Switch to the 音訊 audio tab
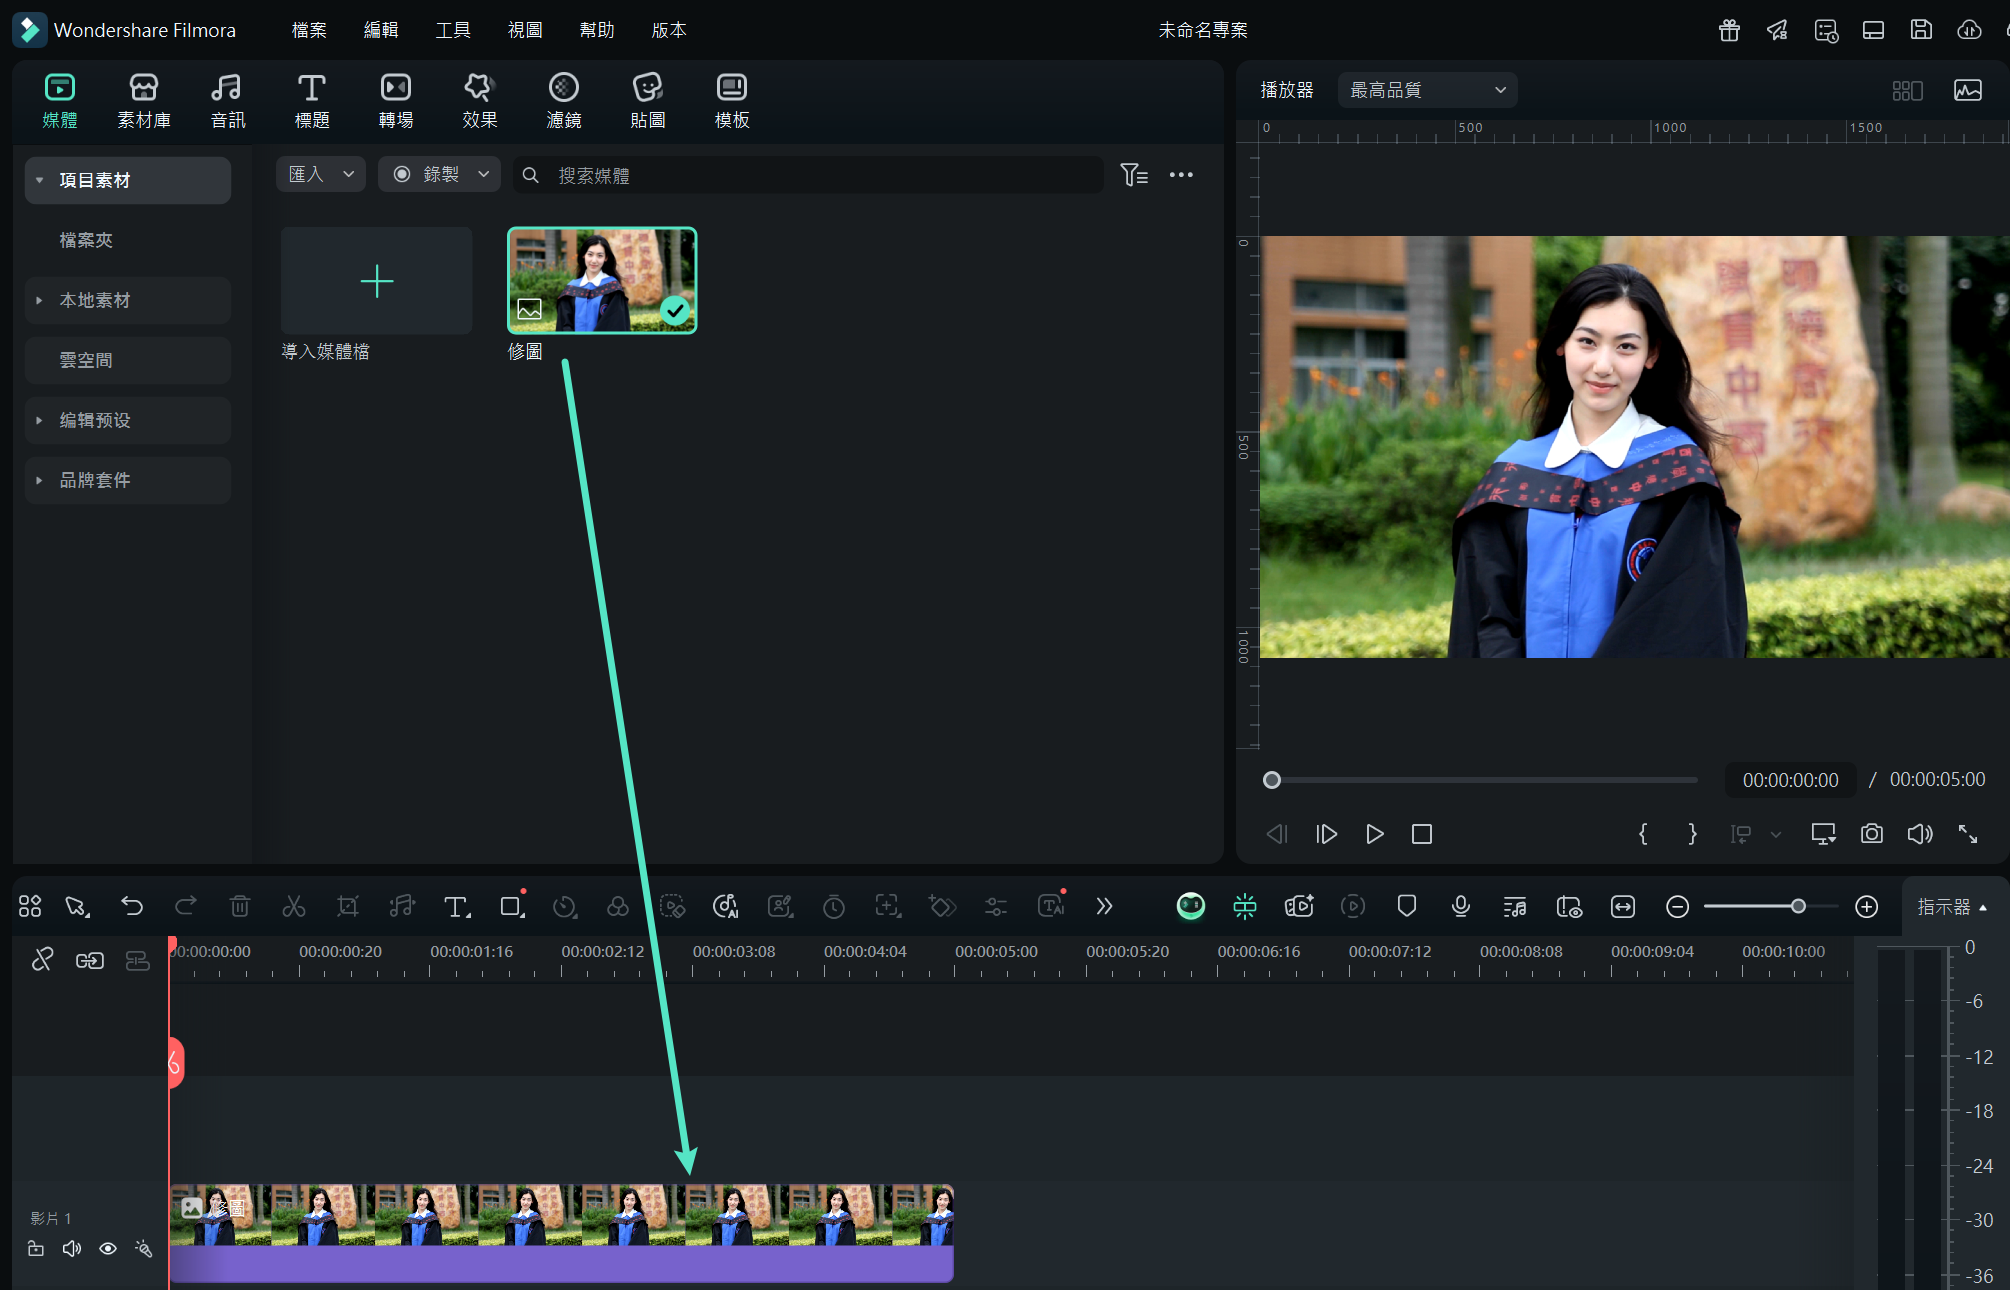 pyautogui.click(x=227, y=101)
